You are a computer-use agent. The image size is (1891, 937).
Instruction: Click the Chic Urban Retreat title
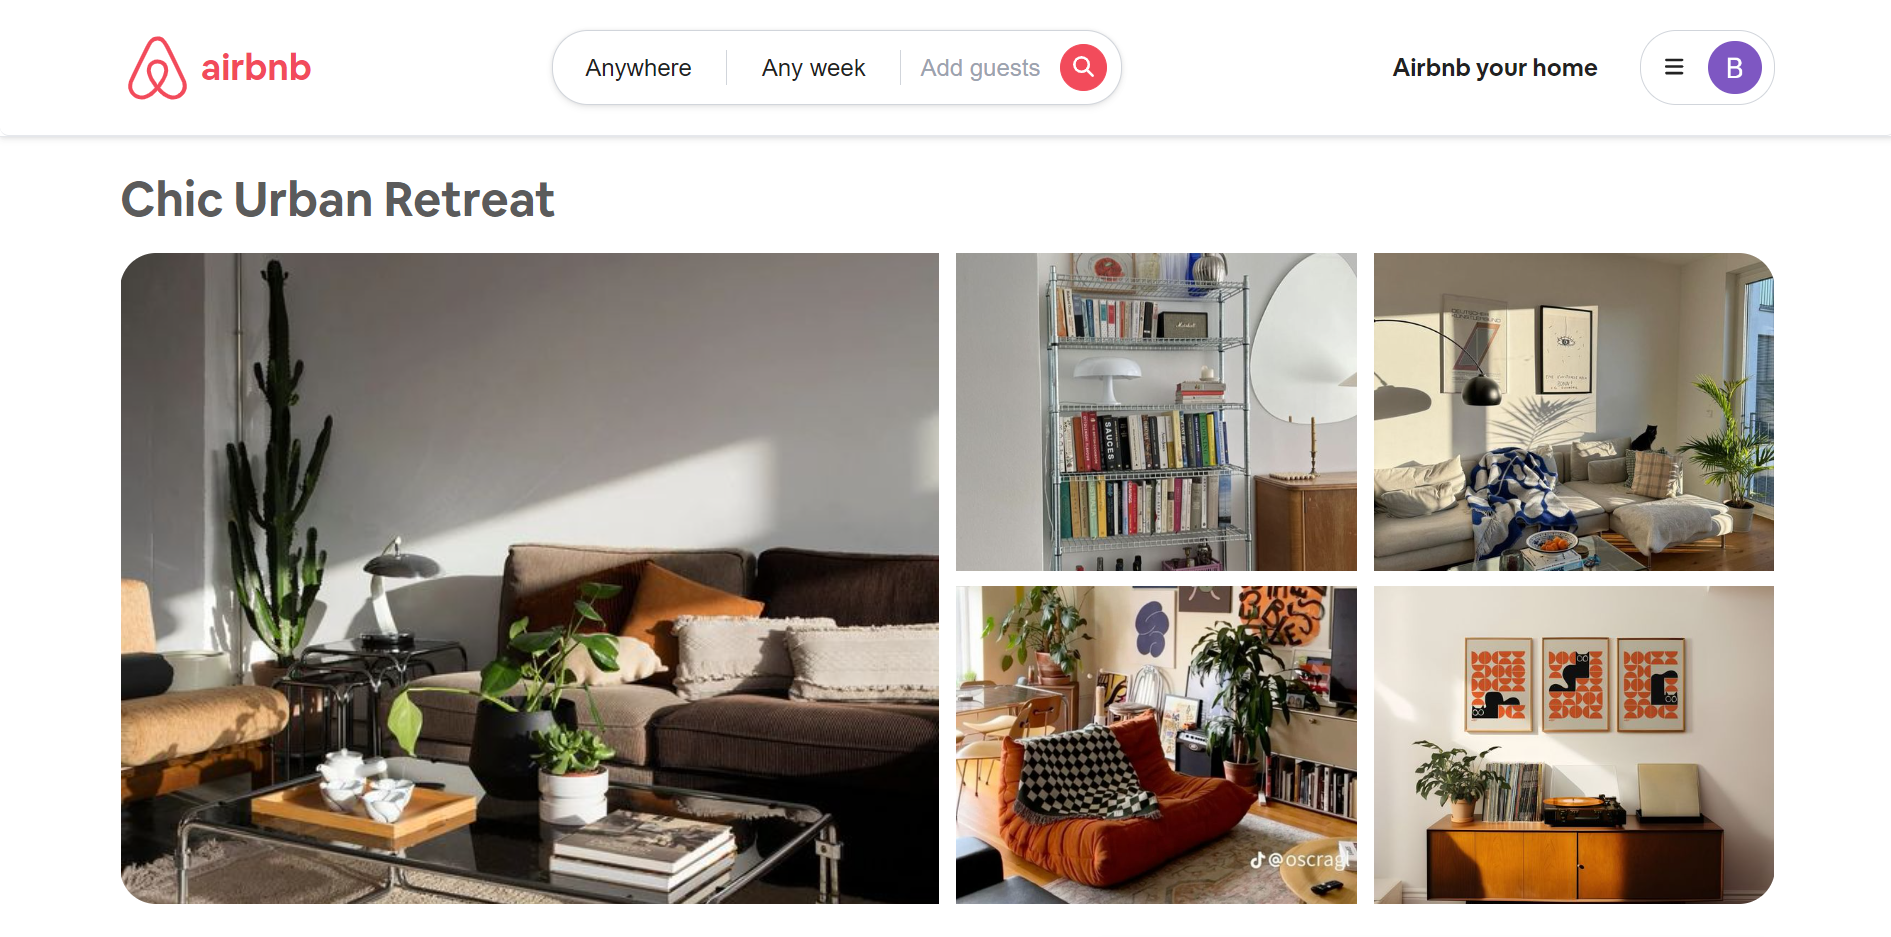pyautogui.click(x=337, y=199)
